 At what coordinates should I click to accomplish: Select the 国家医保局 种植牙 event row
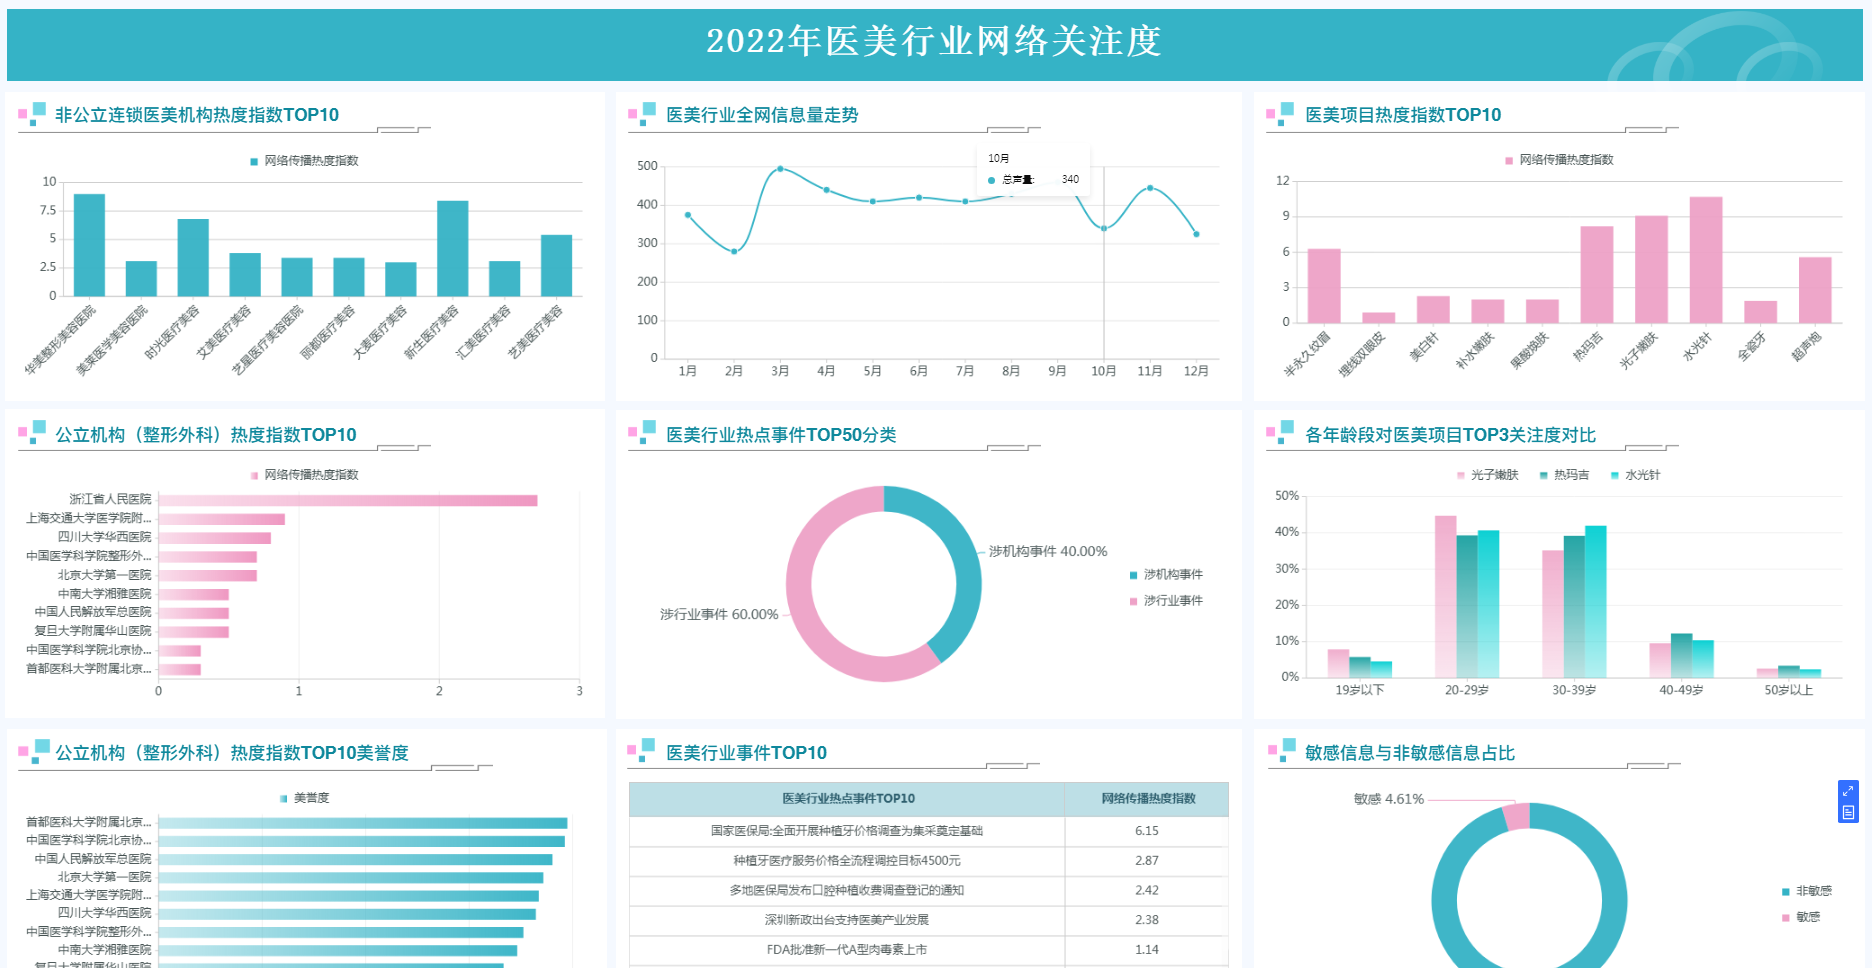(x=846, y=831)
